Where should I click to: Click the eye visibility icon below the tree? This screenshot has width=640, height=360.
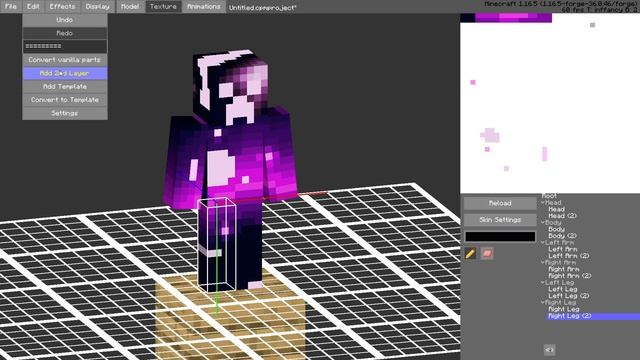point(549,350)
